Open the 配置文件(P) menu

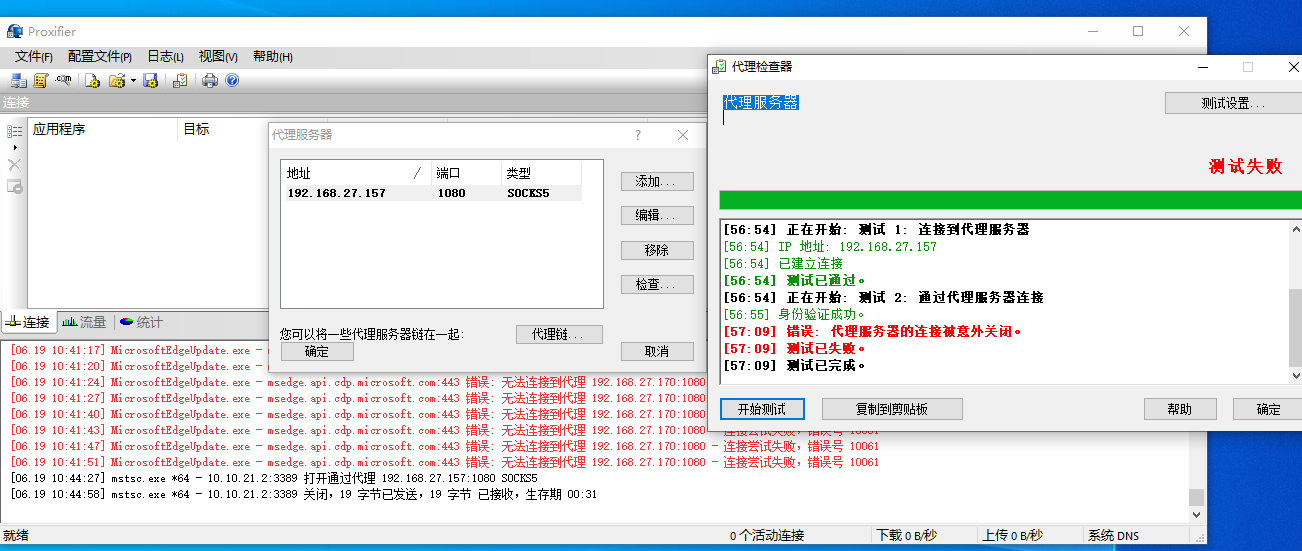click(100, 56)
